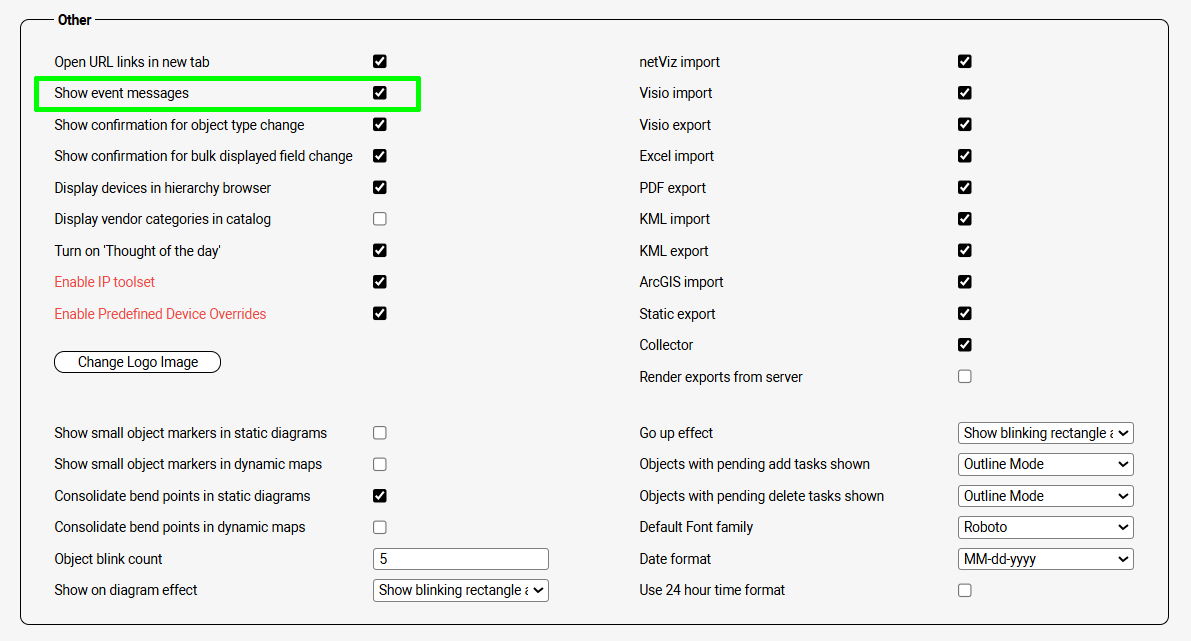
Task: Uncheck Open URL links in new tab
Action: tap(380, 61)
